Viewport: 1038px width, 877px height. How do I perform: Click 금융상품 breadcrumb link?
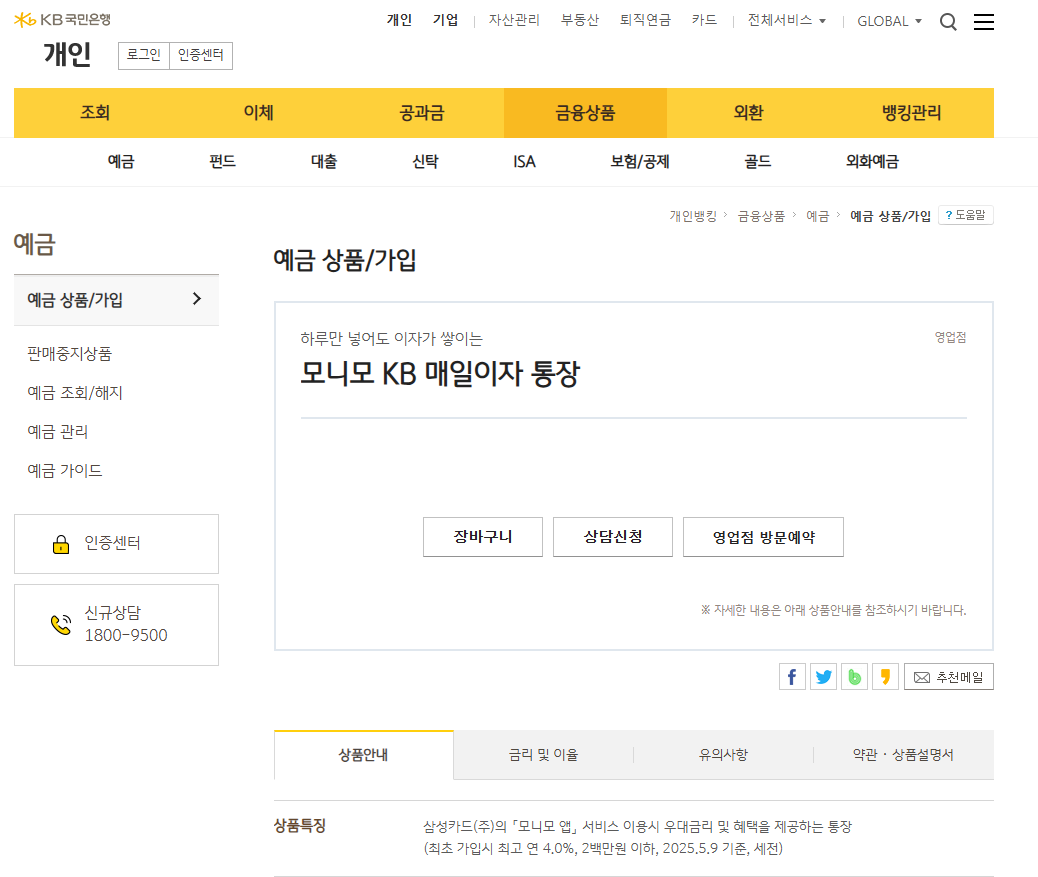(x=761, y=216)
